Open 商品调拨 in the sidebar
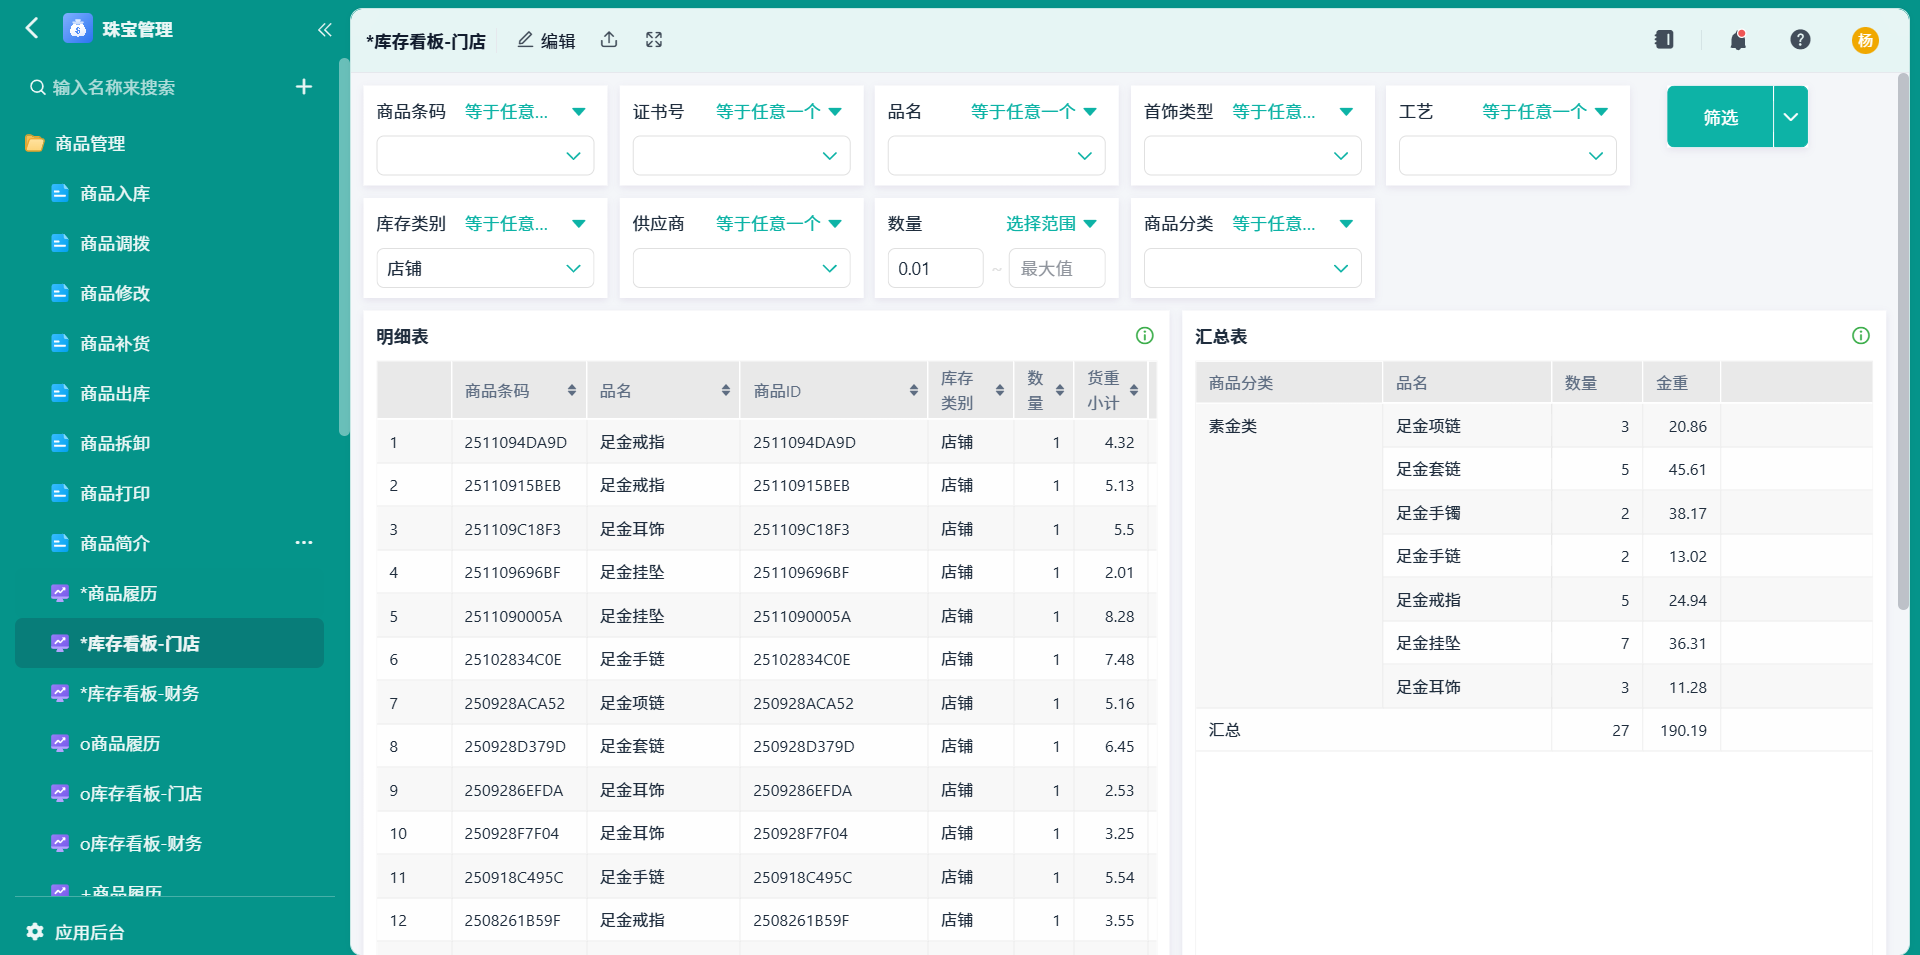The height and width of the screenshot is (955, 1920). pyautogui.click(x=169, y=243)
